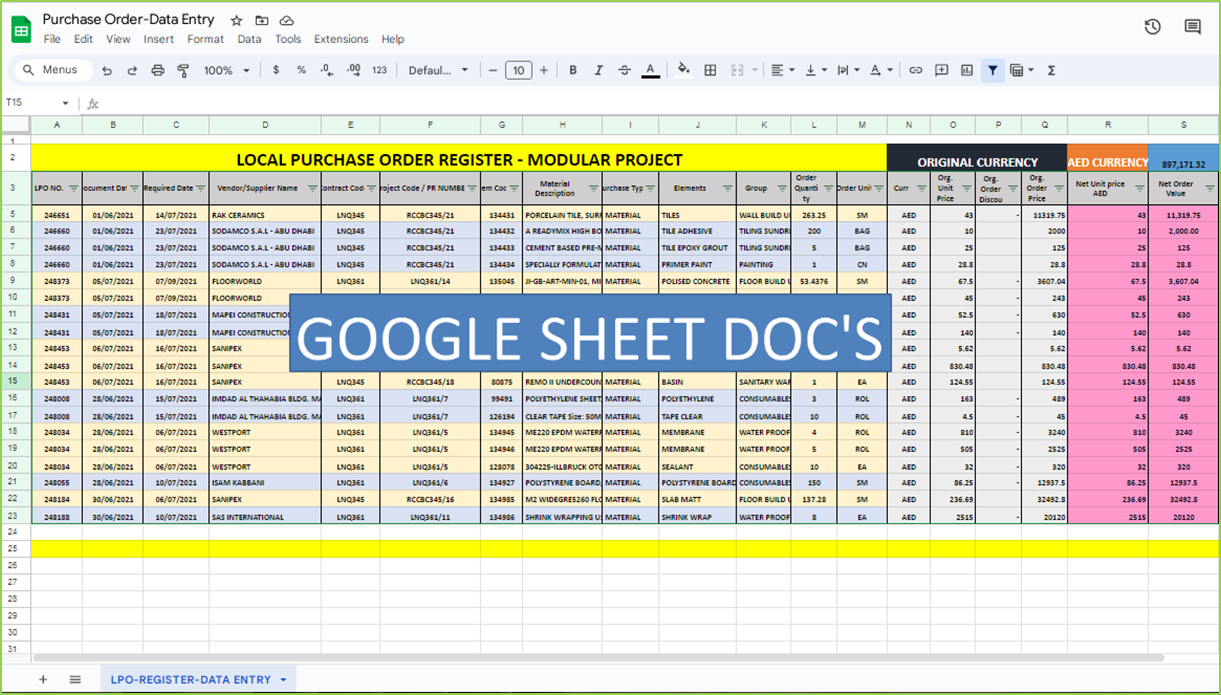Format as currency with dollar icon

[x=276, y=70]
